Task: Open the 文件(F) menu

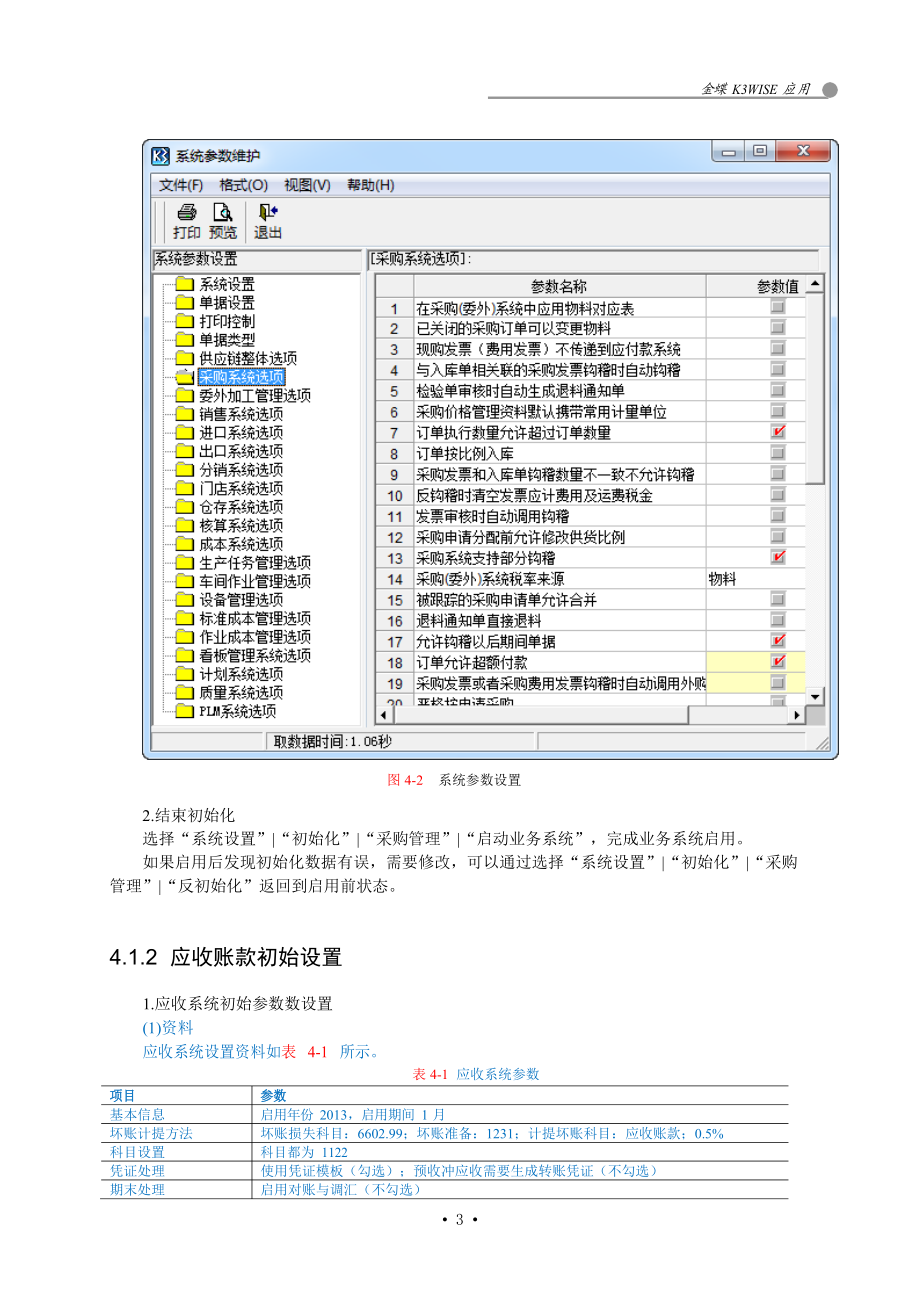Action: pos(181,185)
